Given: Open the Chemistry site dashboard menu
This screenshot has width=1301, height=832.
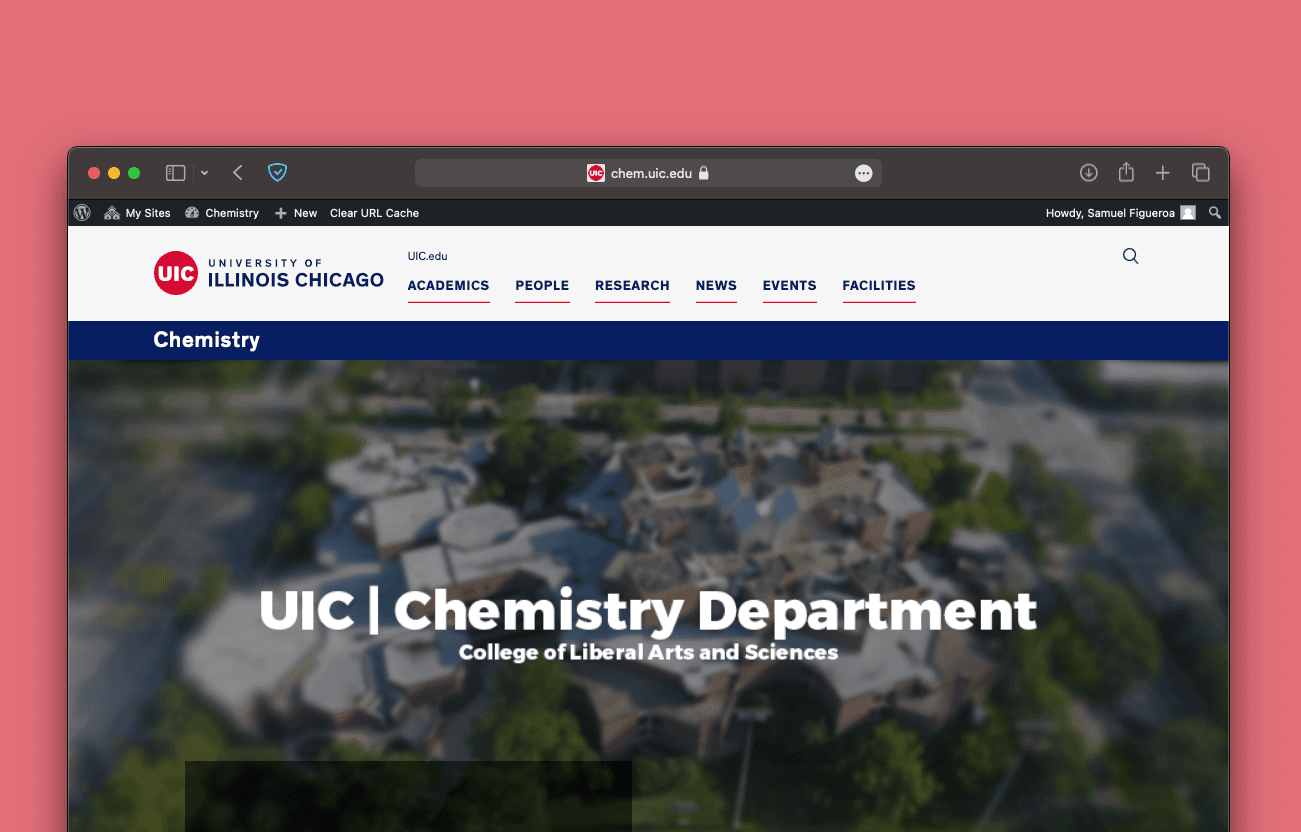Looking at the screenshot, I should [222, 213].
